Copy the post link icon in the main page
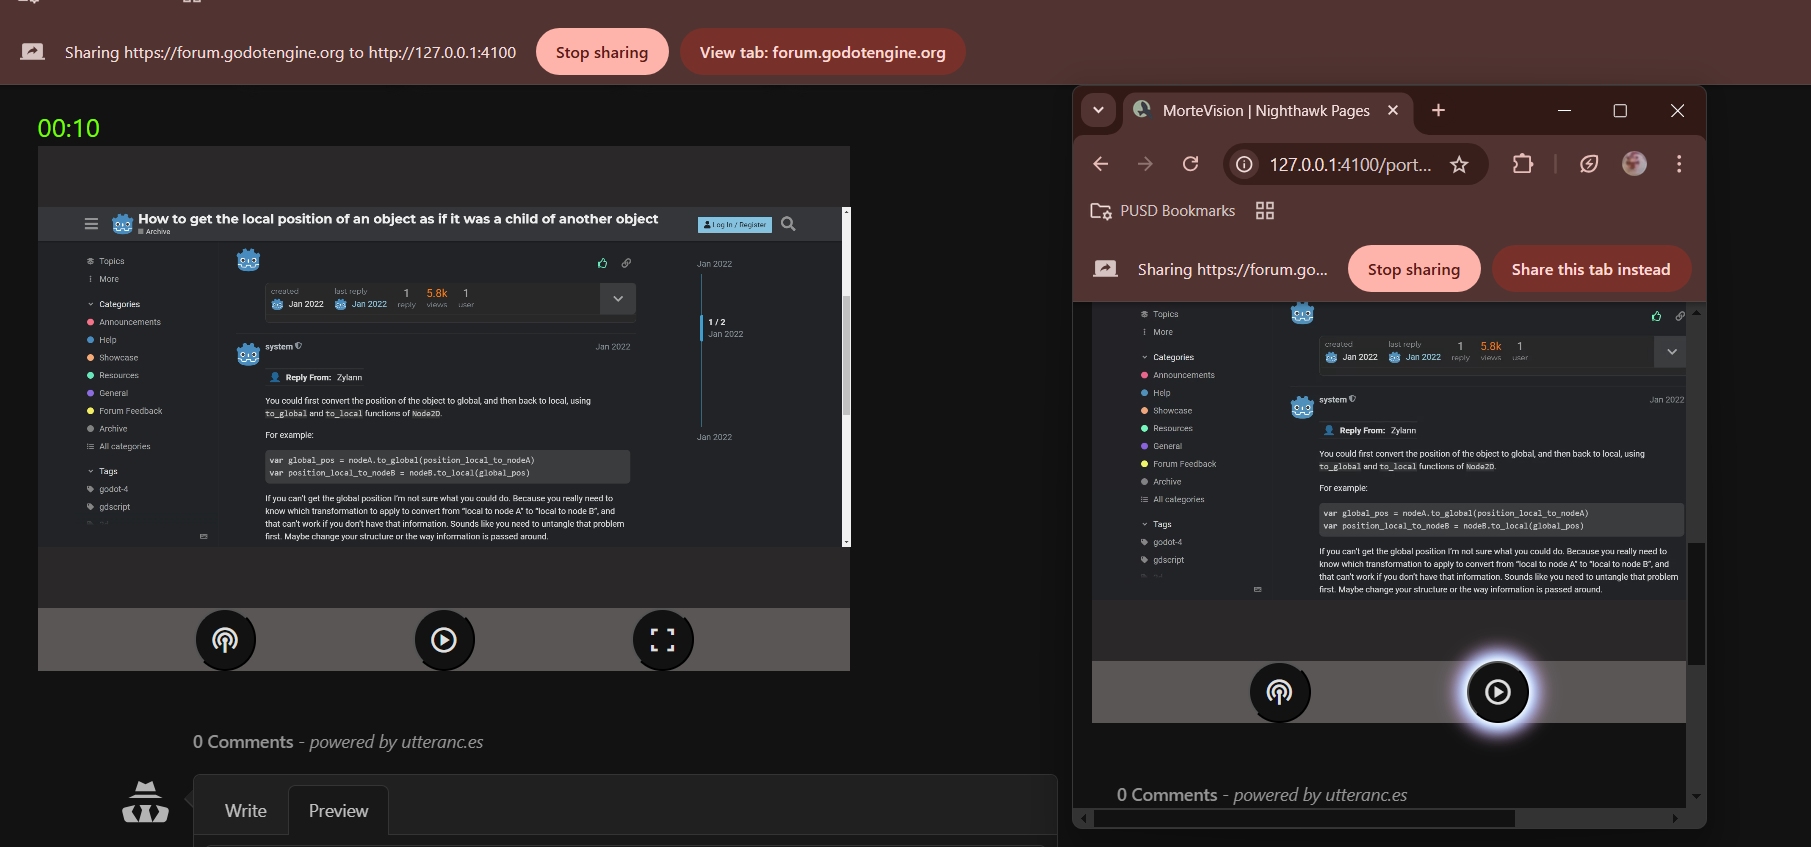 pyautogui.click(x=626, y=263)
